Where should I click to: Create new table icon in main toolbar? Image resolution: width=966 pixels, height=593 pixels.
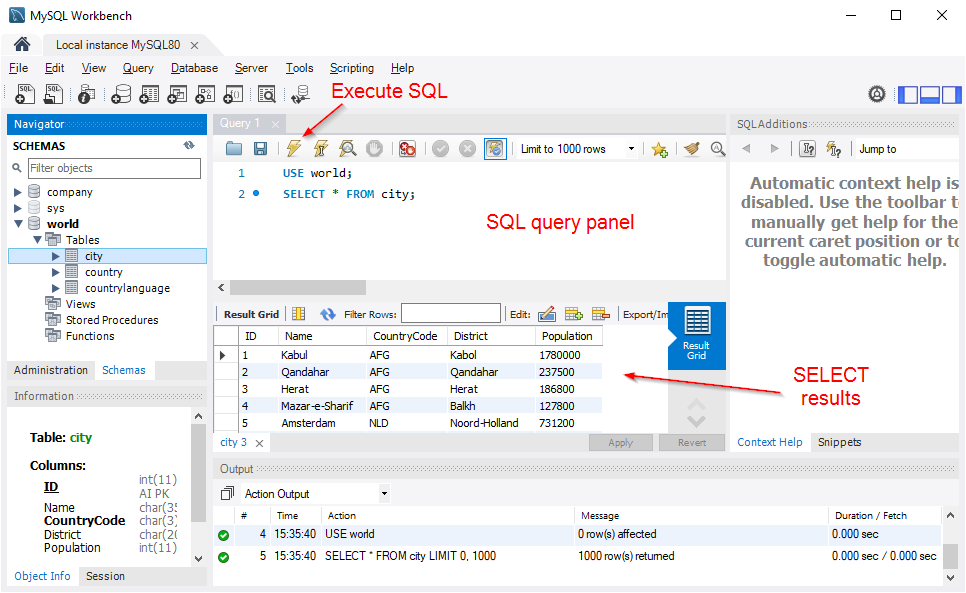149,94
